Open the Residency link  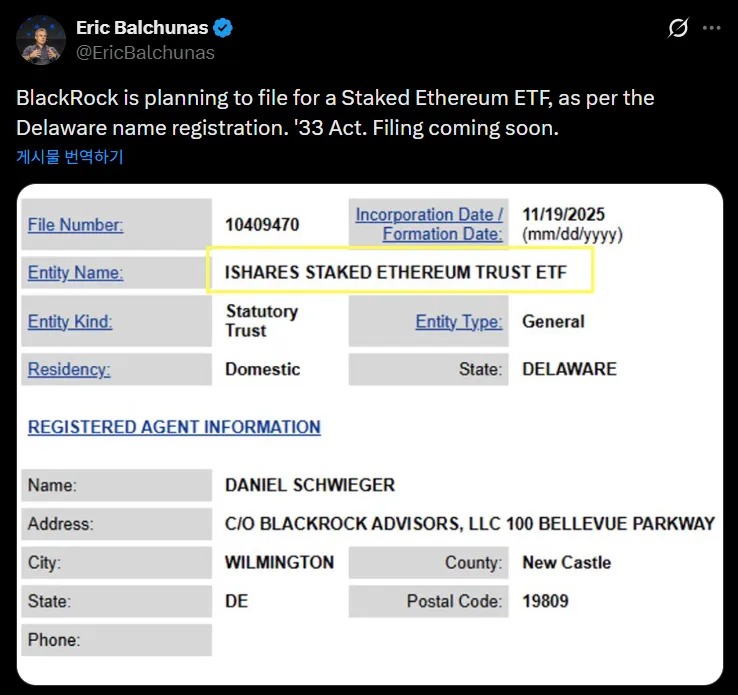coord(69,369)
